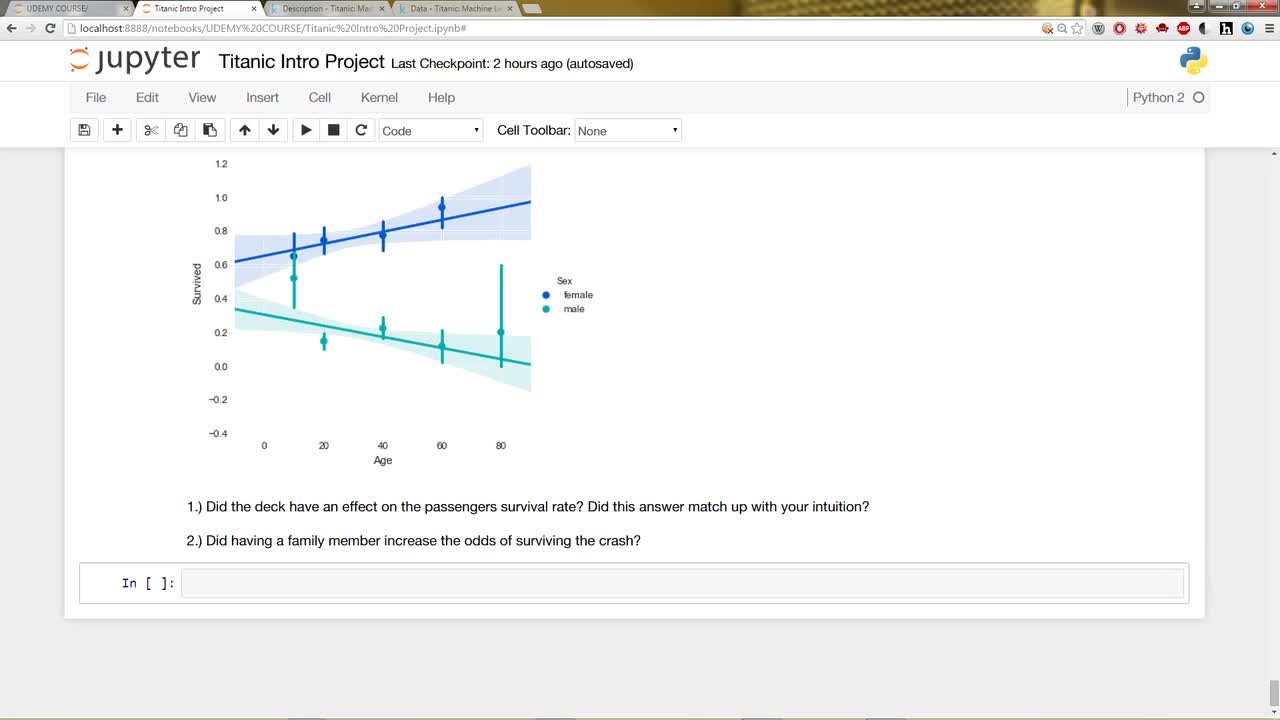Cut selected cell using scissors icon
Image resolution: width=1280 pixels, height=720 pixels.
[151, 130]
